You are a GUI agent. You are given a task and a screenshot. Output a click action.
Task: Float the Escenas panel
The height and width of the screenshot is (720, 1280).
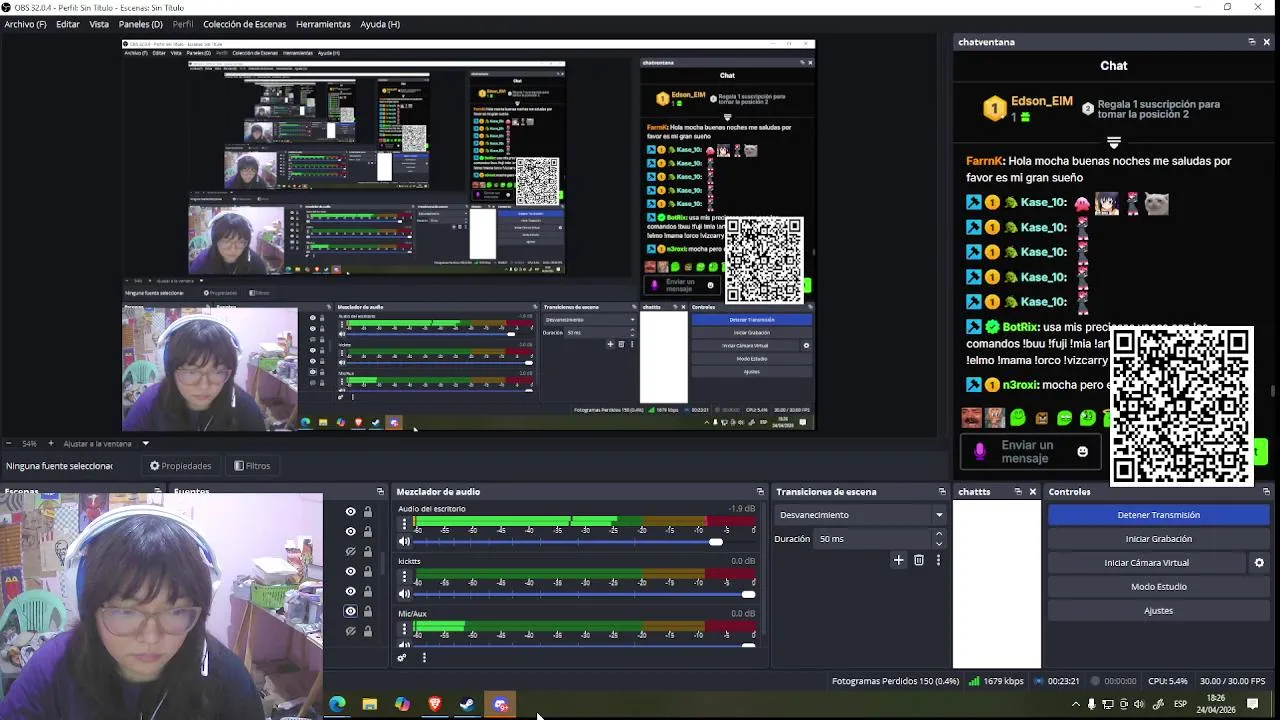(157, 492)
